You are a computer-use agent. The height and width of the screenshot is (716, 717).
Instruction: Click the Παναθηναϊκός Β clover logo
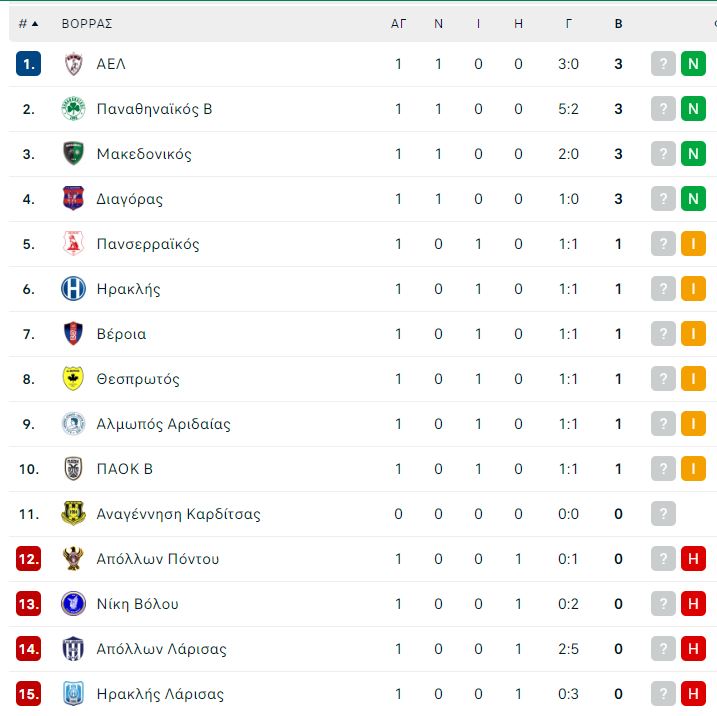73,109
